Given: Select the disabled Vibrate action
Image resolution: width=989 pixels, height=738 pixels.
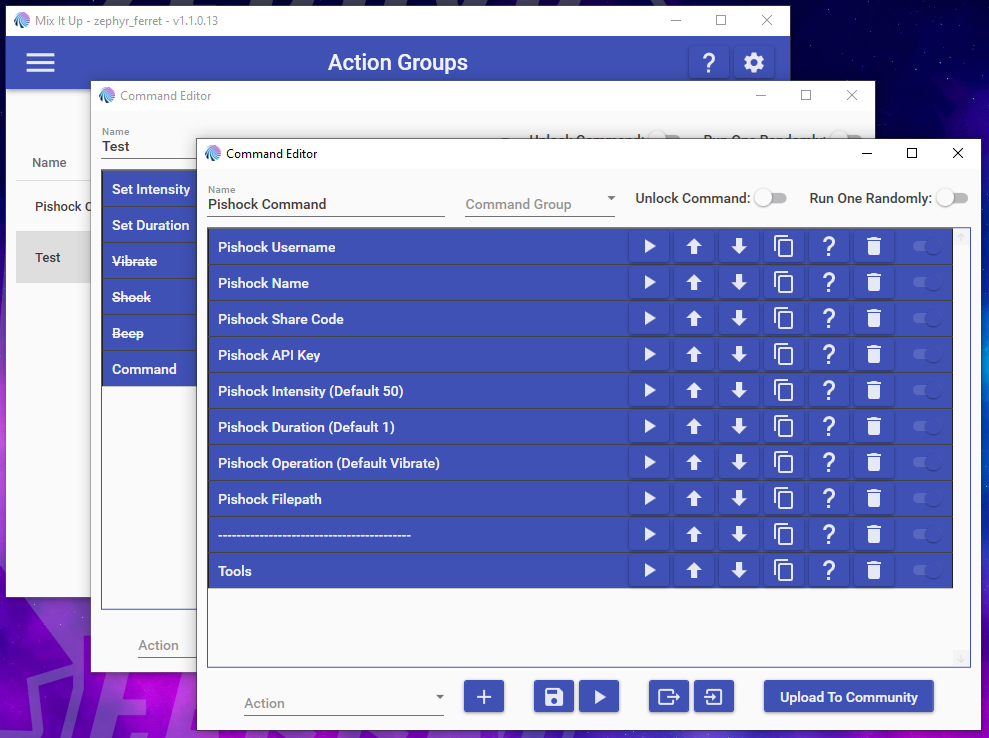Looking at the screenshot, I should click(149, 261).
